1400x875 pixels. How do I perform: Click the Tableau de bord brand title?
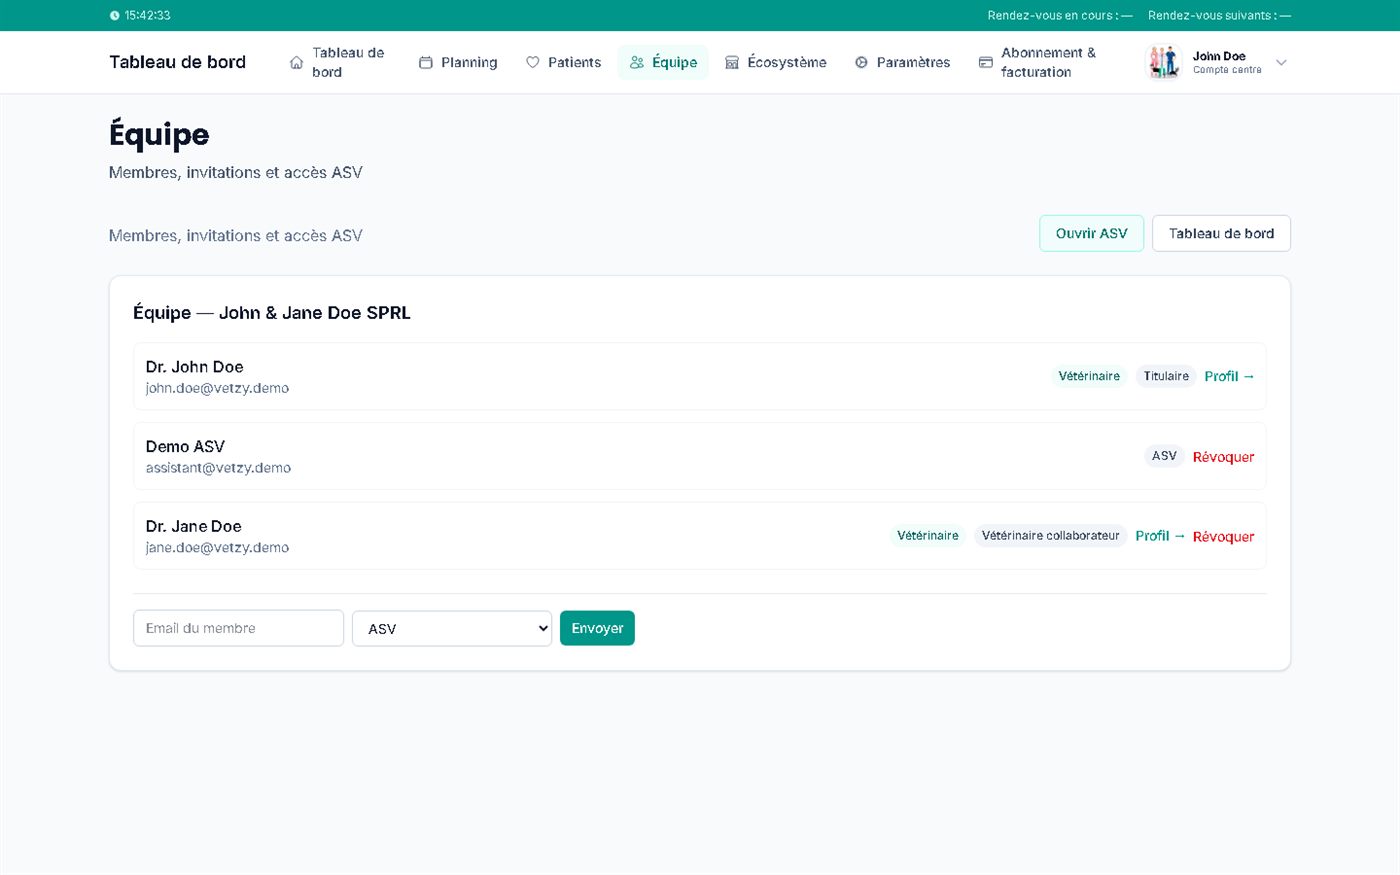[177, 62]
